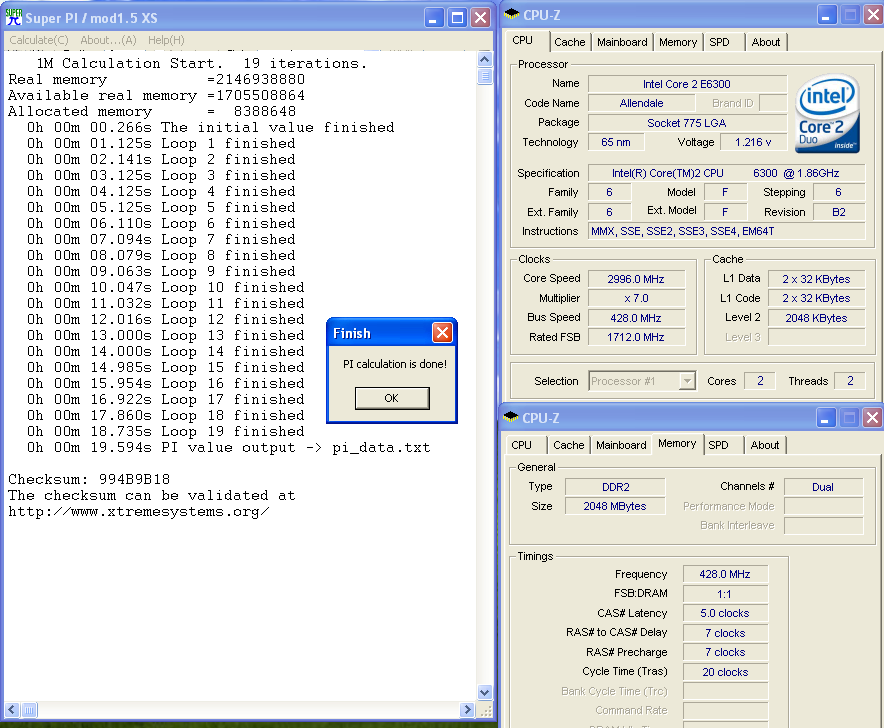The image size is (884, 728).
Task: Click the http://www.xtremesystems.org/ text
Action: click(x=139, y=512)
